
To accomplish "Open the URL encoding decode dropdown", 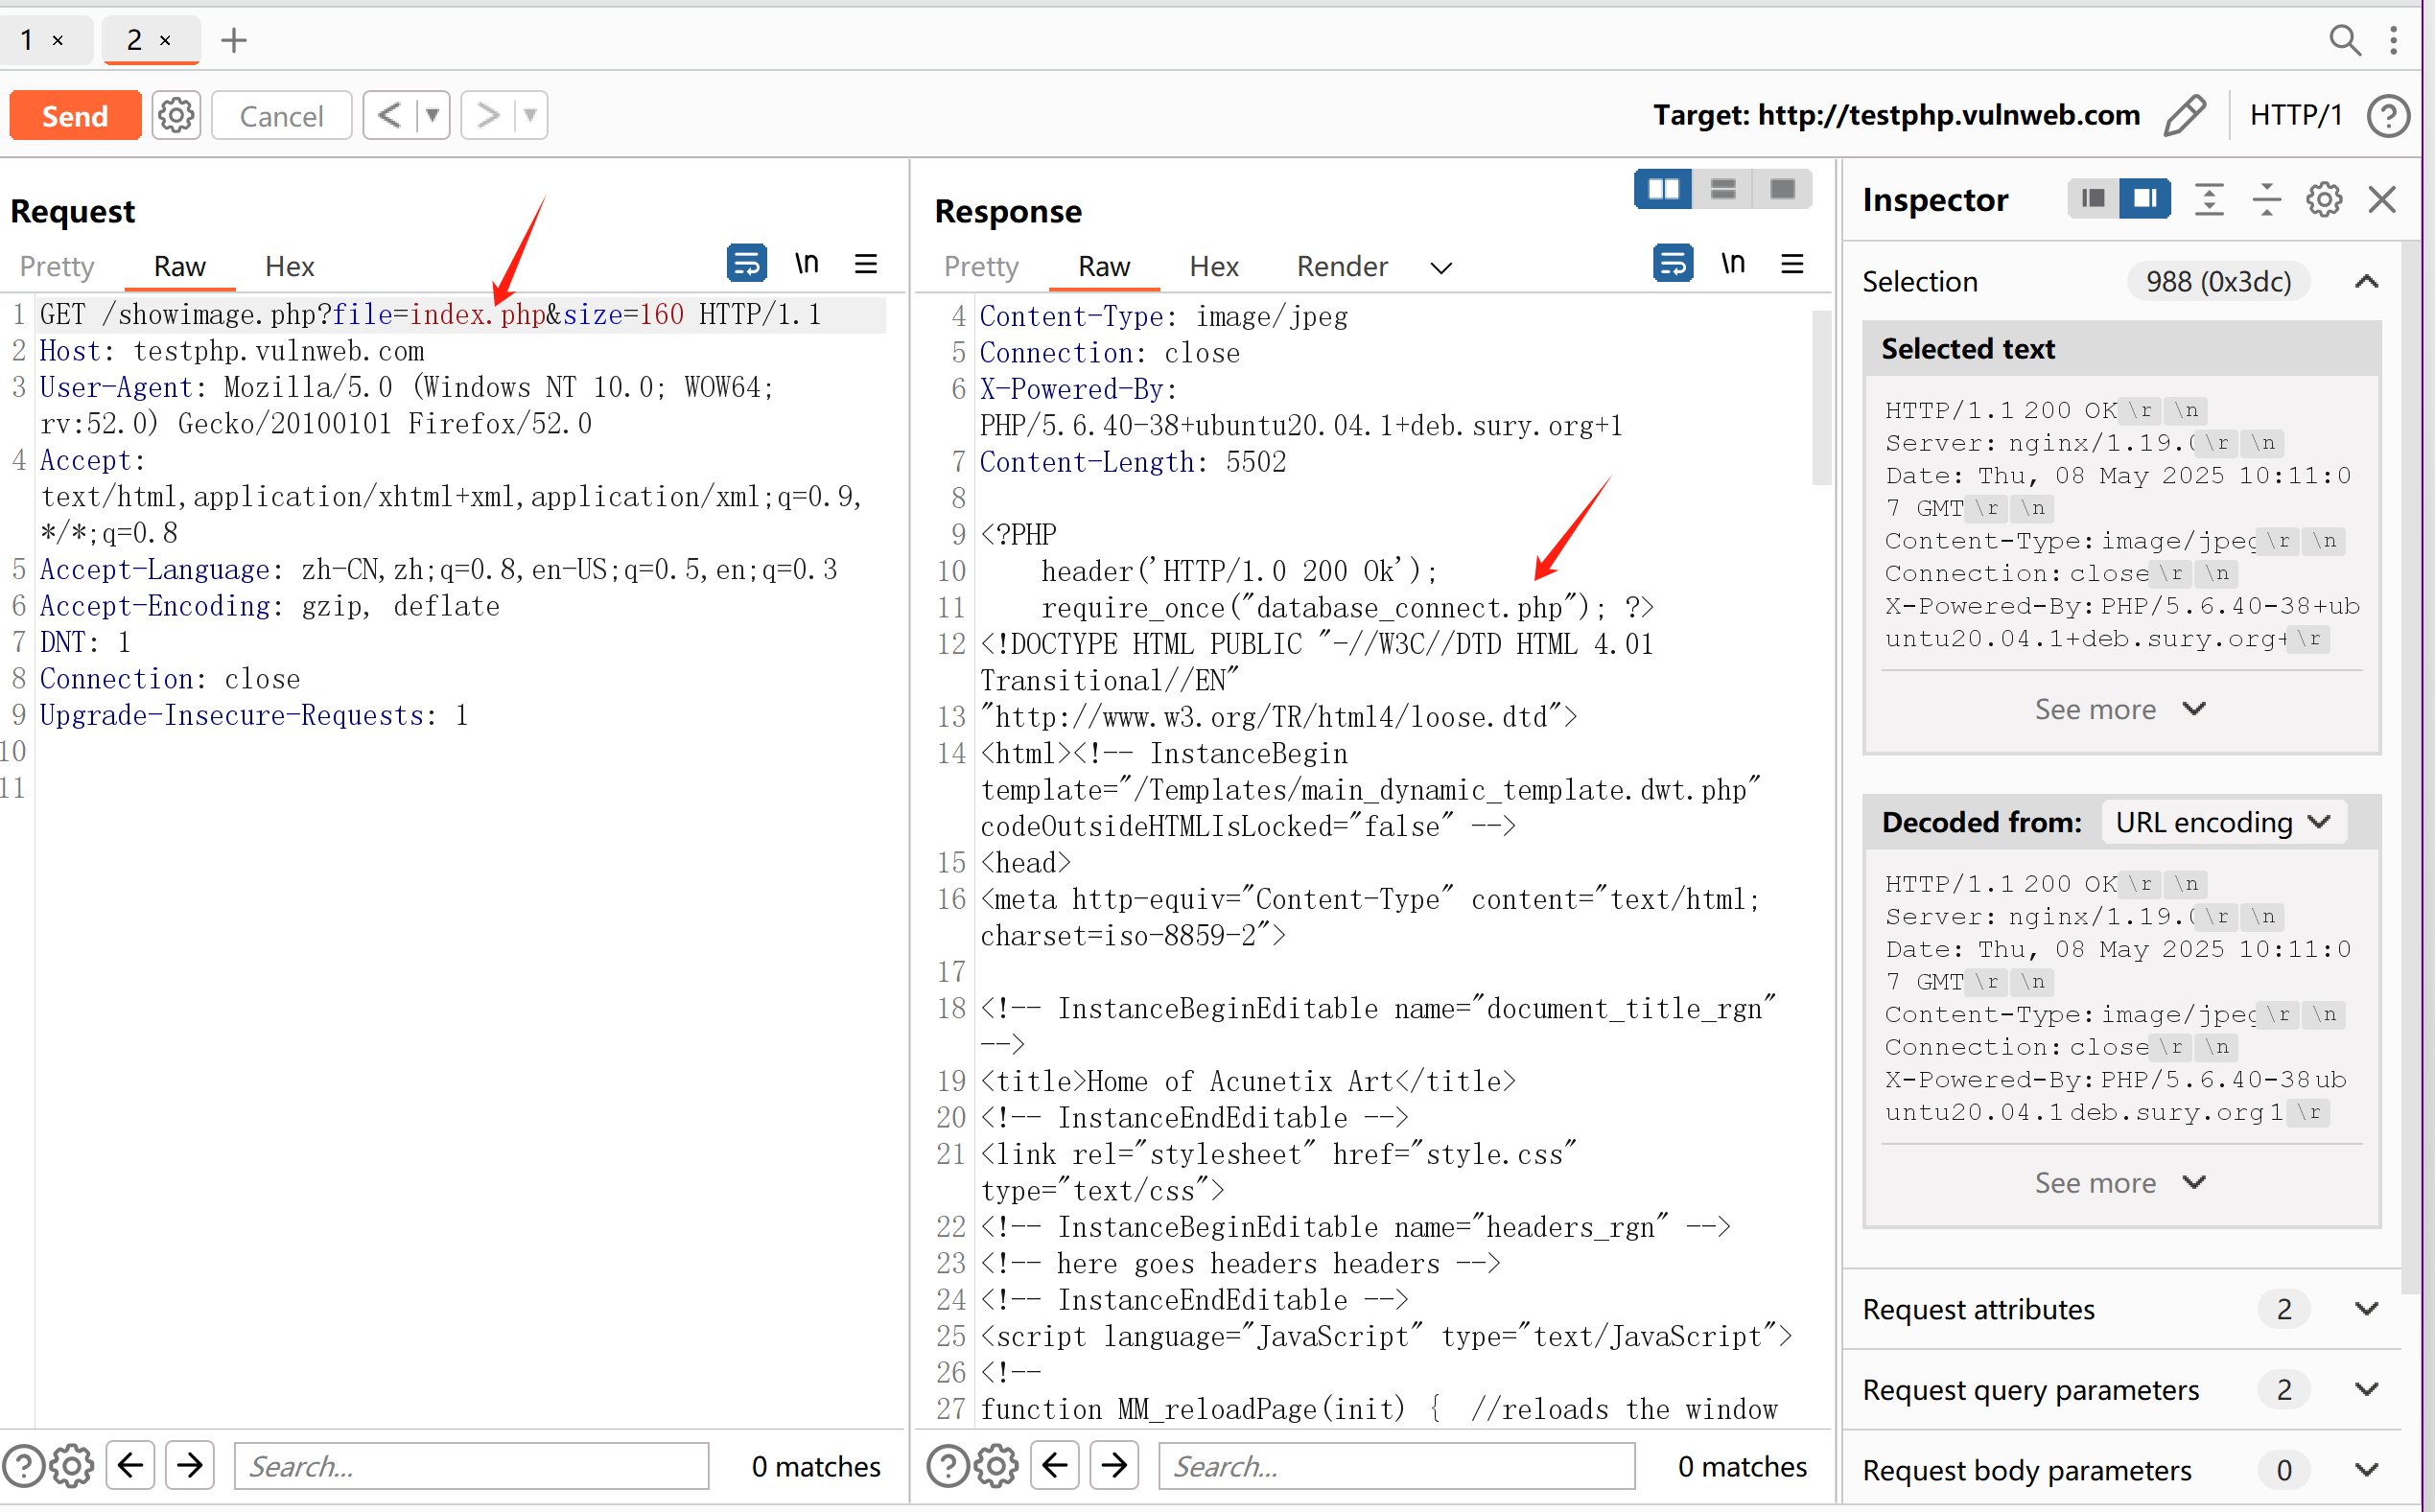I will pos(2223,822).
